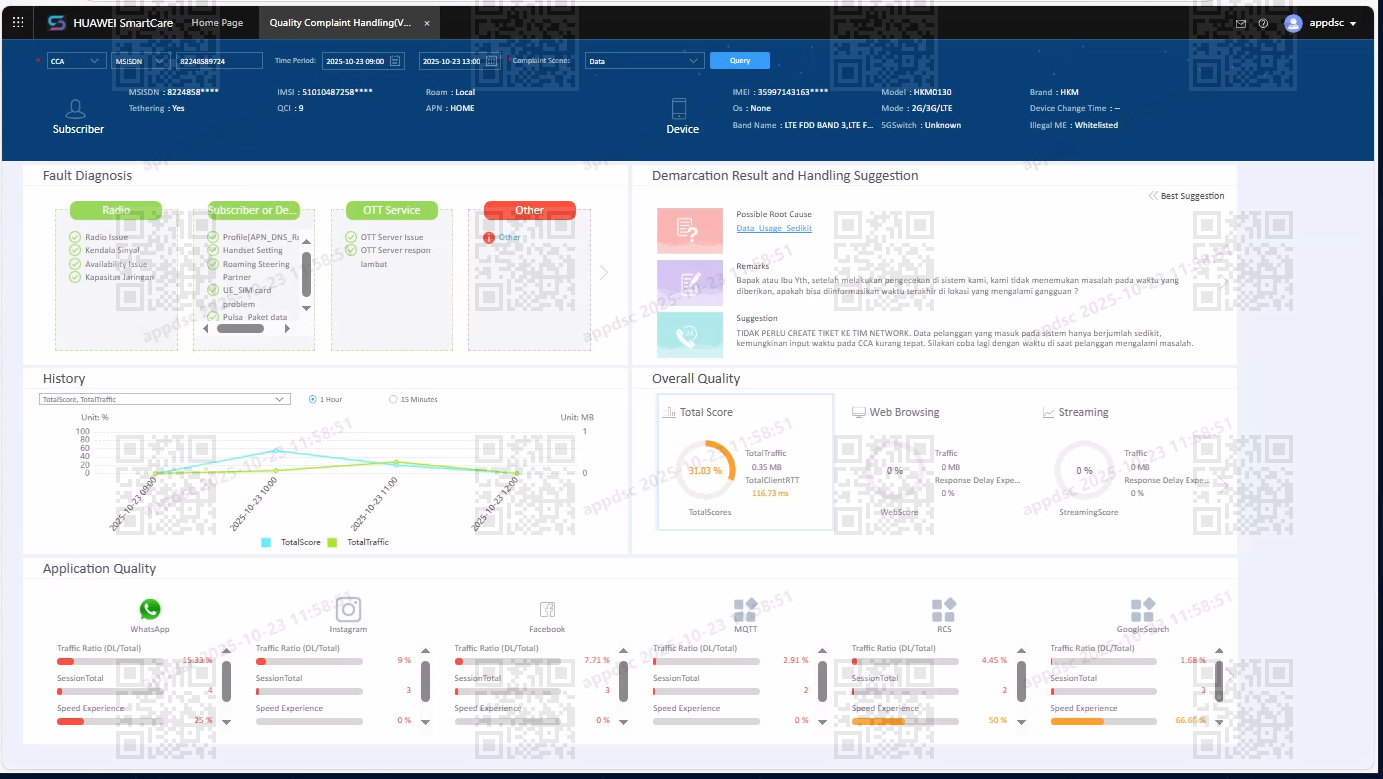1383x779 pixels.
Task: Open the TotalScore, TotalTraffic history dropdown
Action: pos(165,399)
